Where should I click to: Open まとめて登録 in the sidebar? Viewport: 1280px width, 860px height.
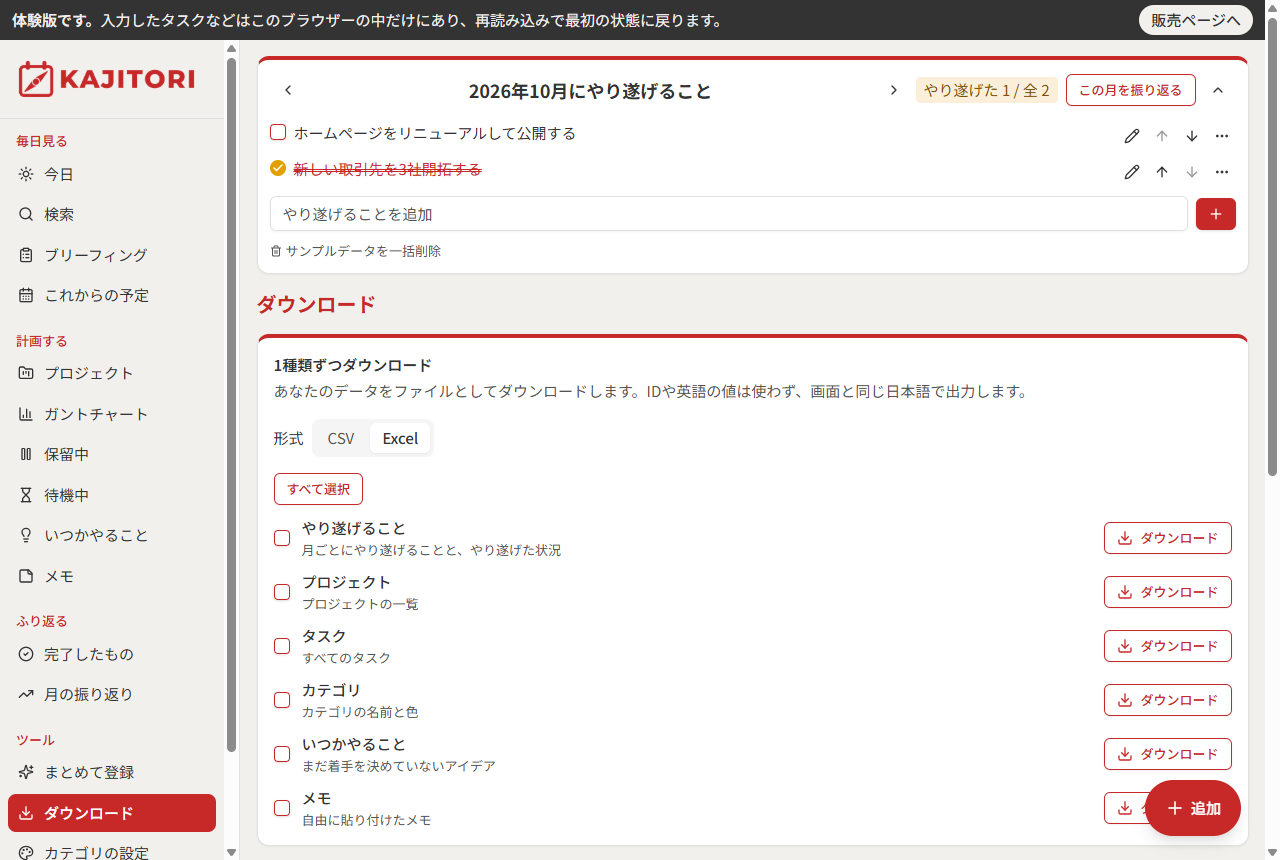tap(112, 772)
